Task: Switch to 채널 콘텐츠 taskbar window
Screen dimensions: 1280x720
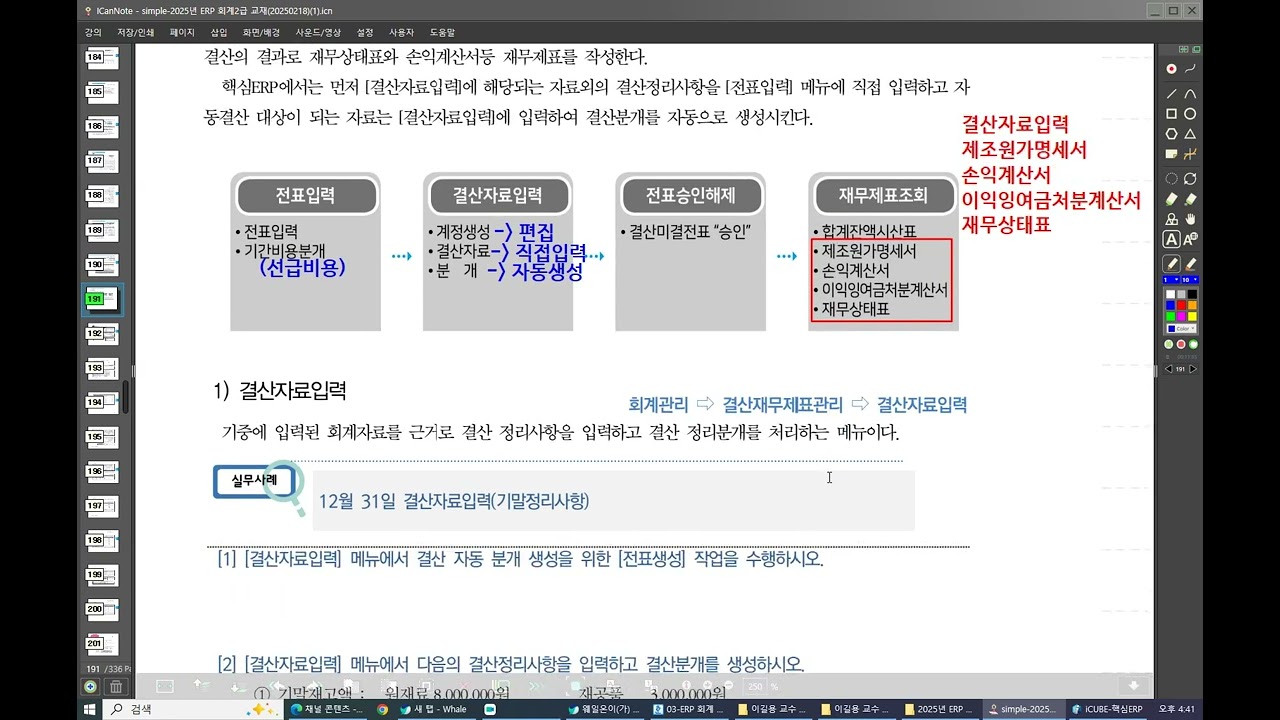Action: tap(327, 709)
